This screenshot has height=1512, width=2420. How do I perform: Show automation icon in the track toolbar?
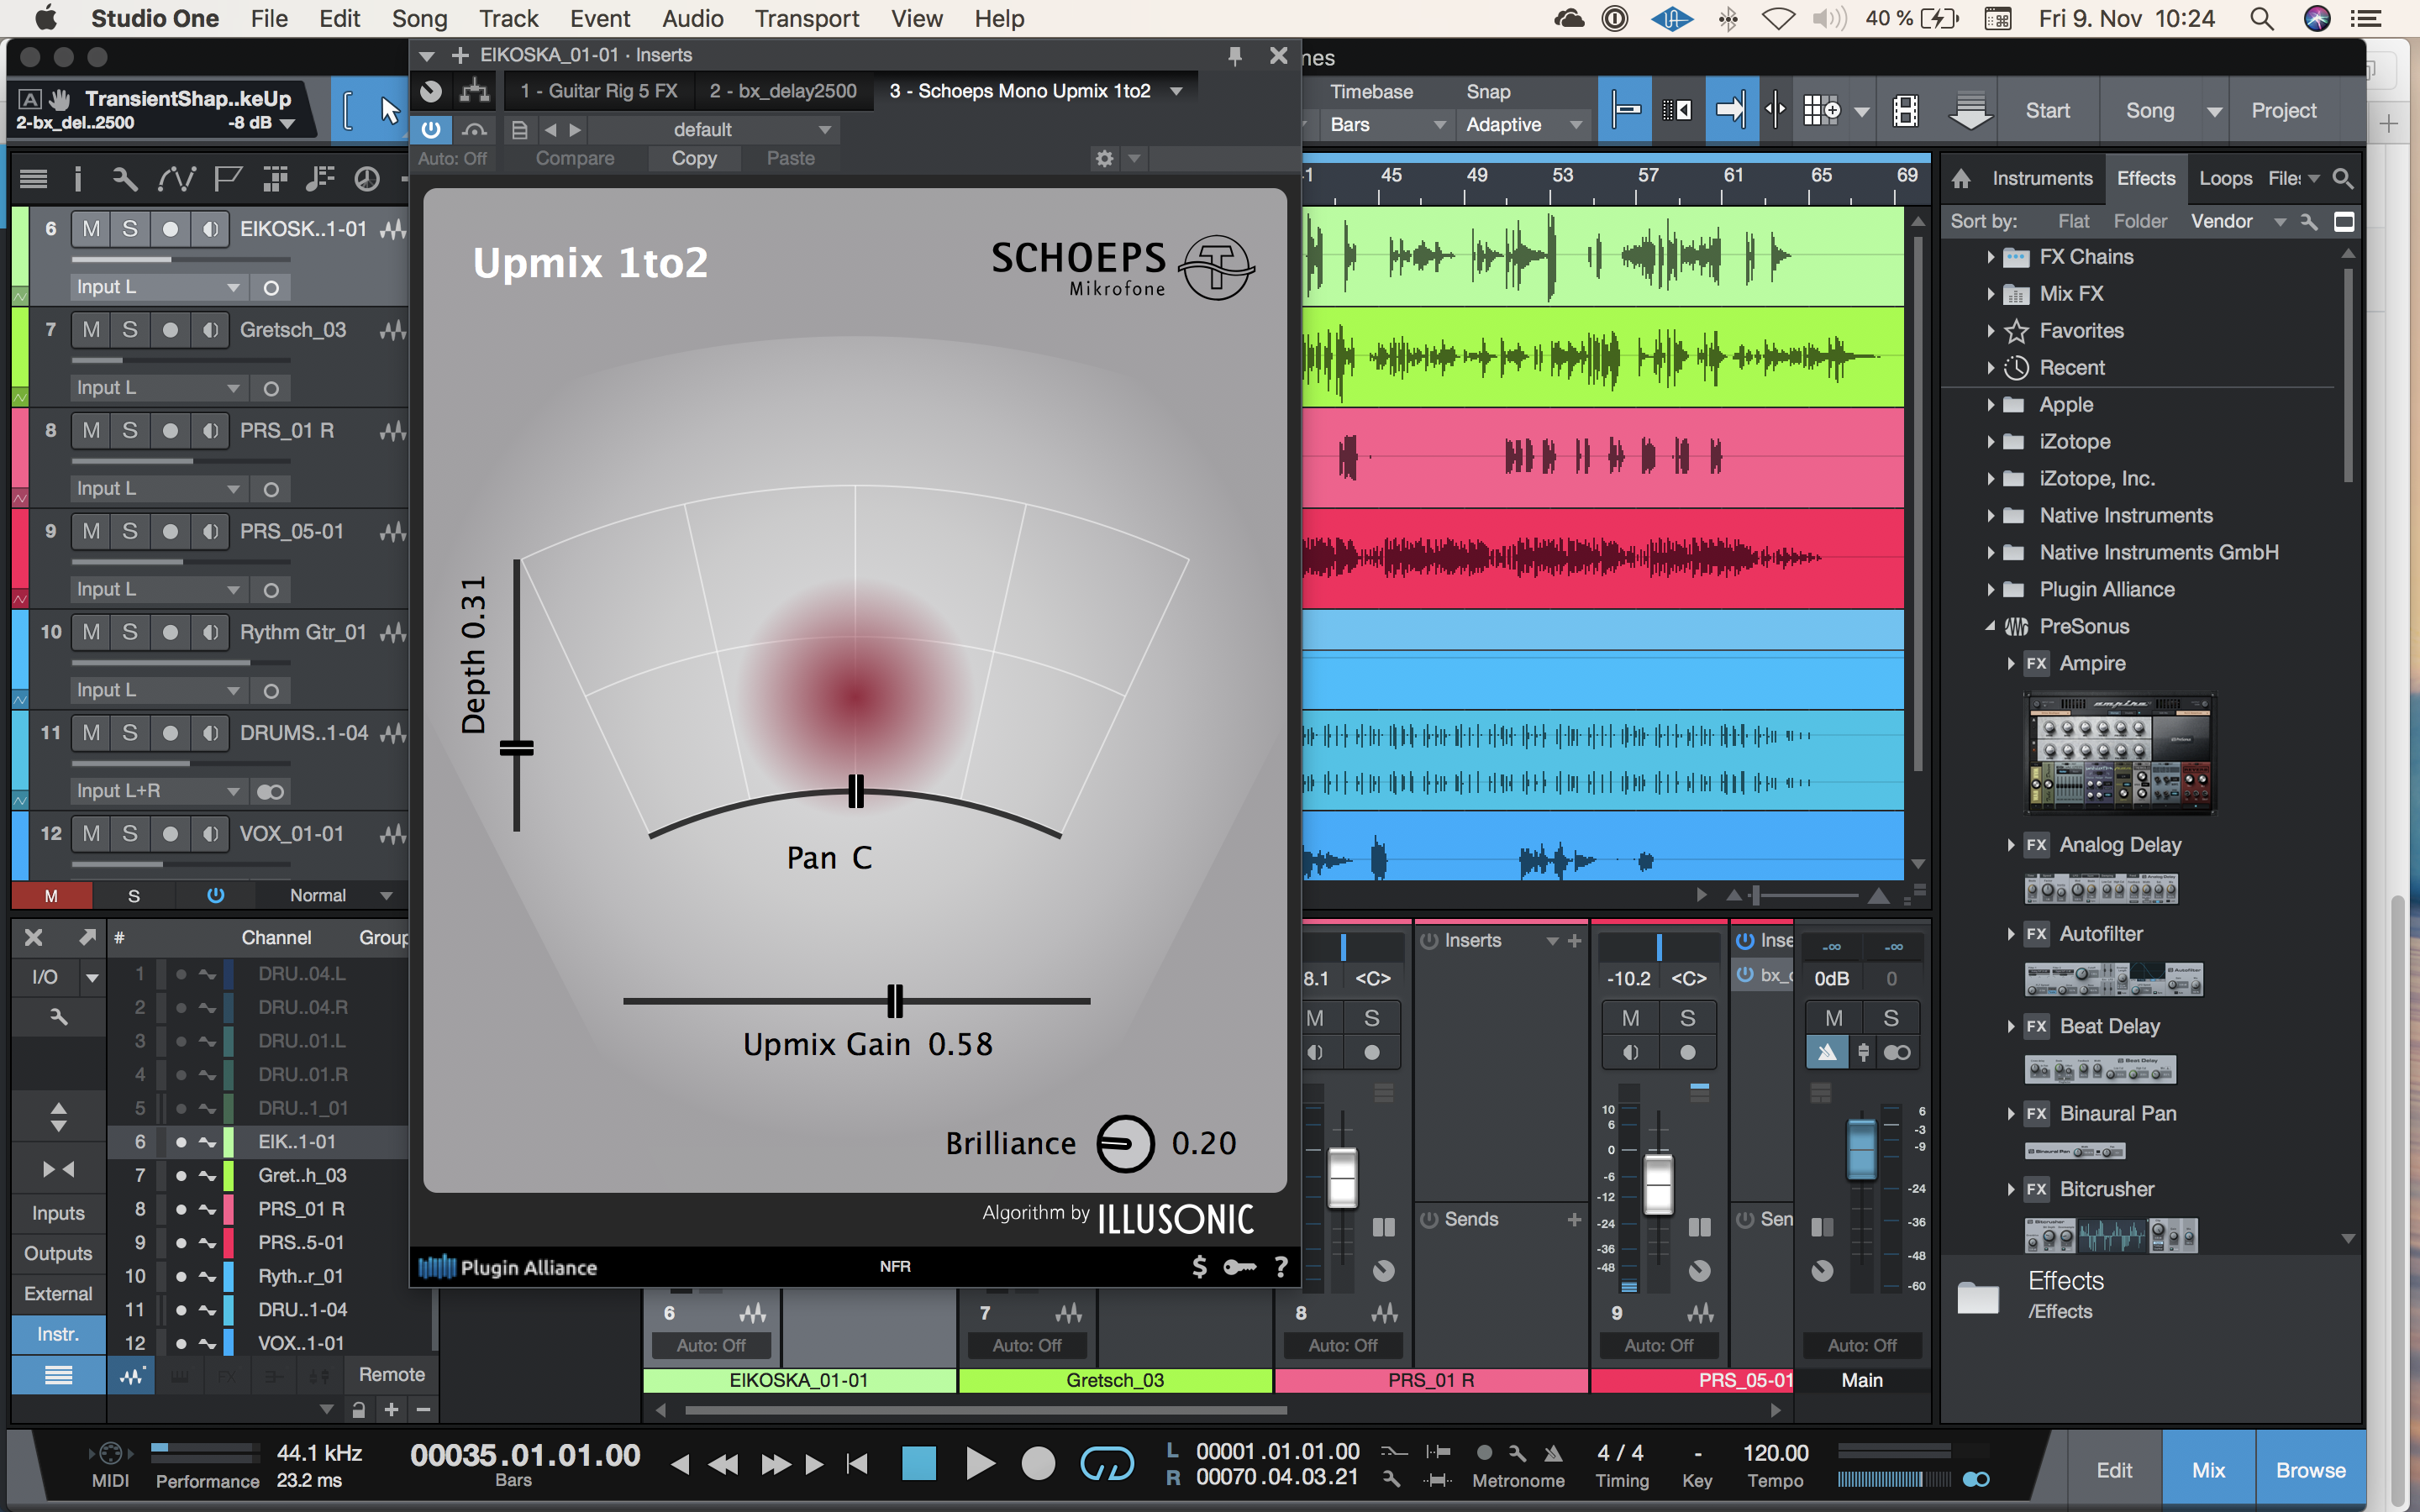click(x=176, y=179)
